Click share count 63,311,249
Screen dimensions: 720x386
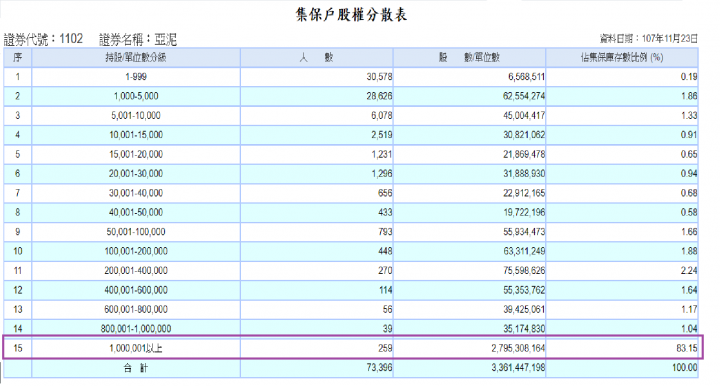(x=524, y=251)
